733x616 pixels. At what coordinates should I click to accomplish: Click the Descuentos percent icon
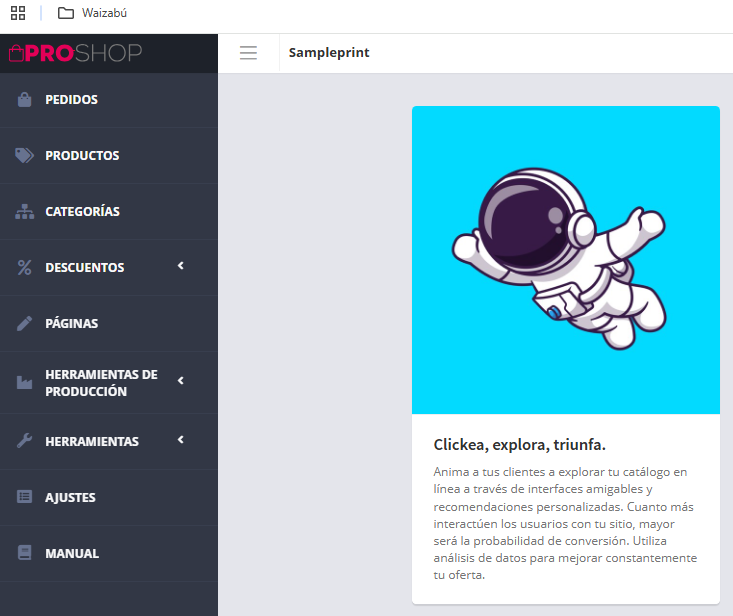pyautogui.click(x=25, y=268)
